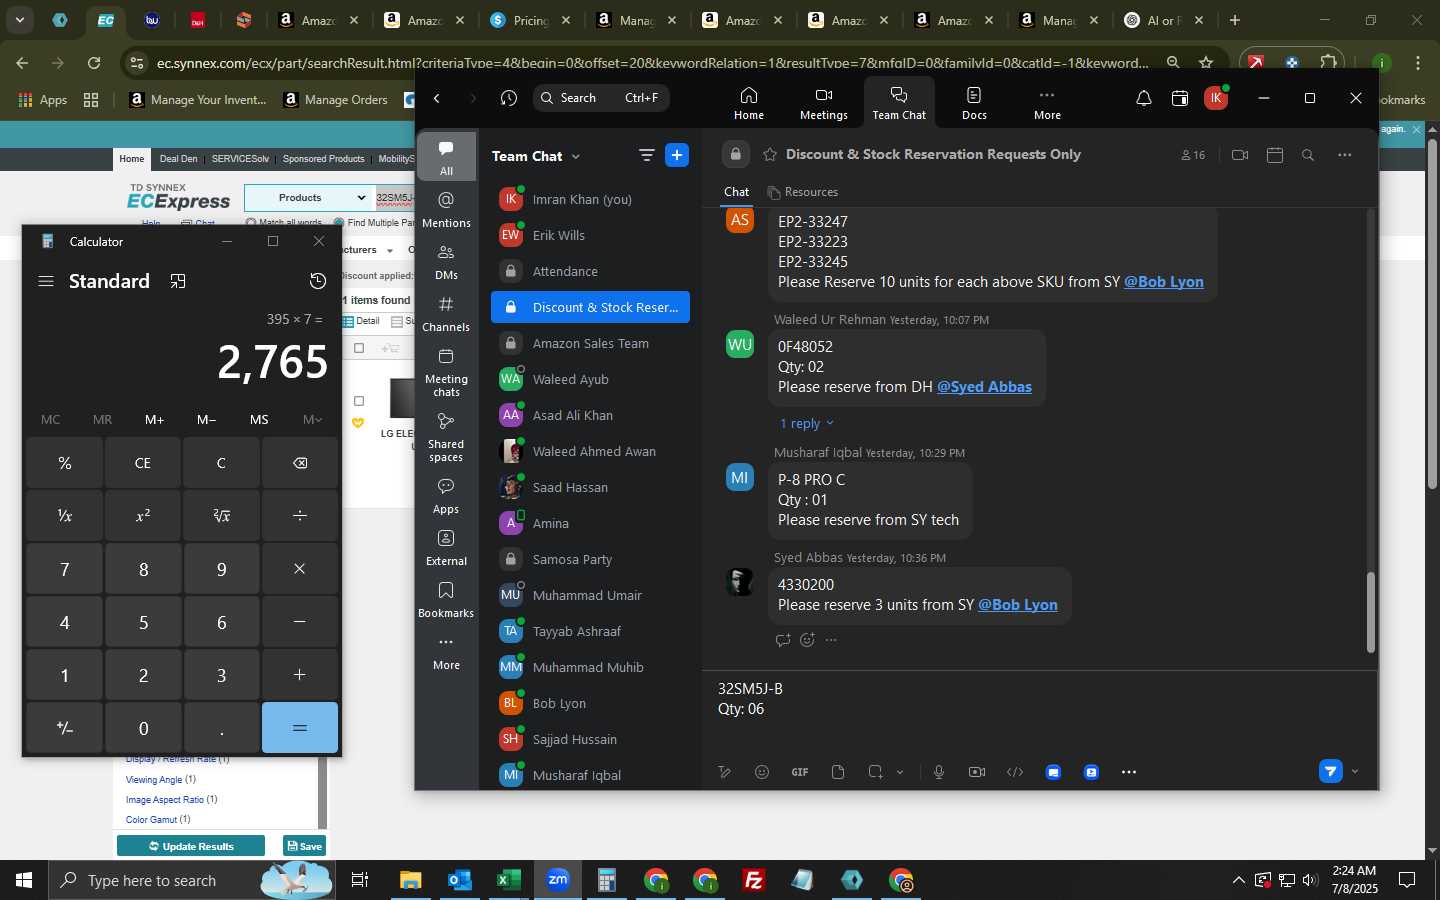Send the message with blue send button
The width and height of the screenshot is (1440, 900).
pyautogui.click(x=1330, y=771)
